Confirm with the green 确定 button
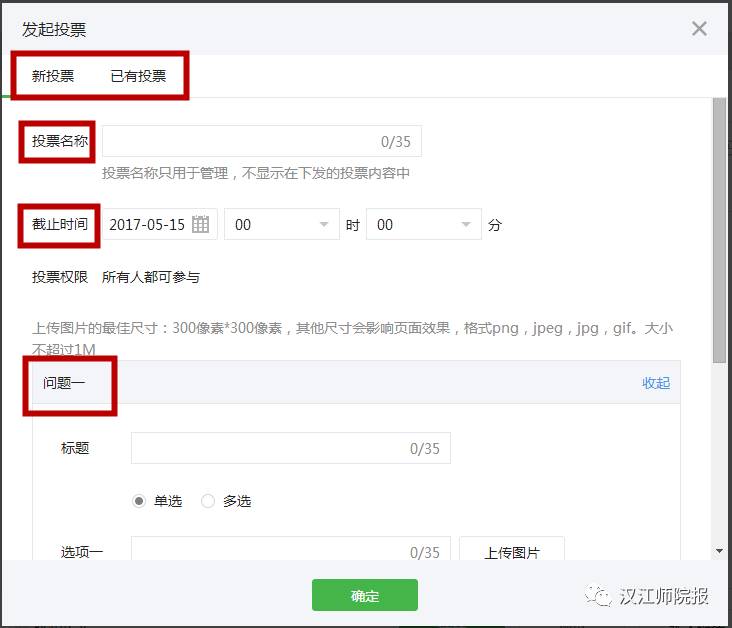The image size is (732, 628). pos(365,596)
